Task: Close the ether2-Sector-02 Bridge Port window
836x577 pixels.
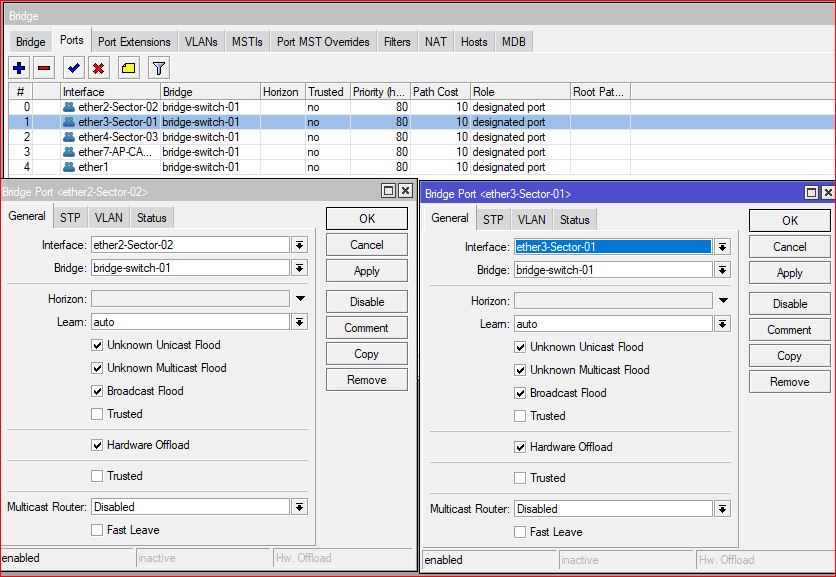Action: pos(405,190)
